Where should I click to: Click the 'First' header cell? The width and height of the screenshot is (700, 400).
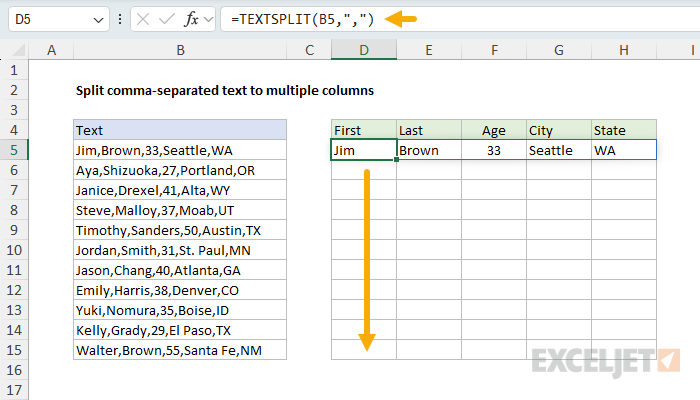(x=363, y=130)
